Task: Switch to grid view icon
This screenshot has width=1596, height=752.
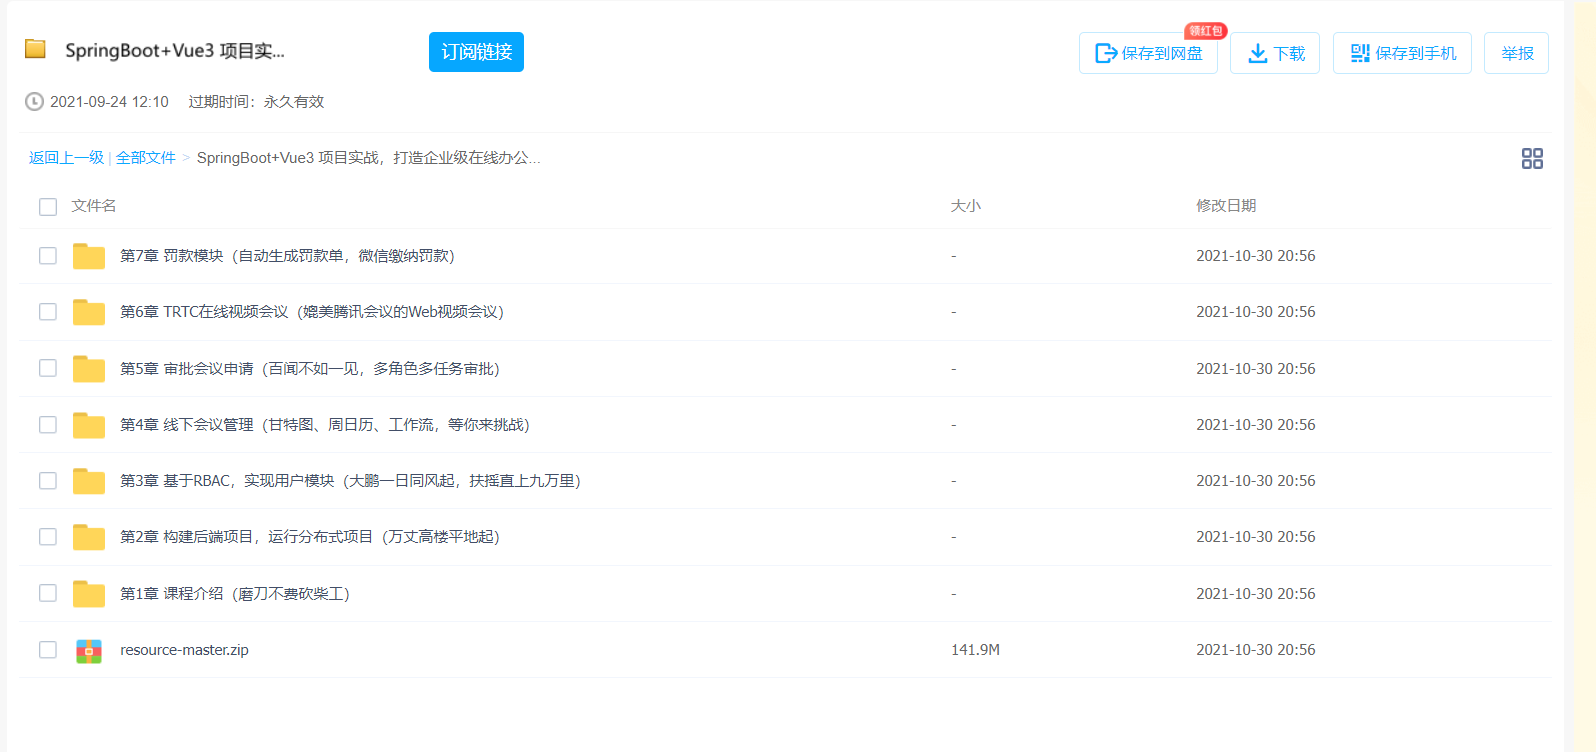Action: pyautogui.click(x=1532, y=158)
